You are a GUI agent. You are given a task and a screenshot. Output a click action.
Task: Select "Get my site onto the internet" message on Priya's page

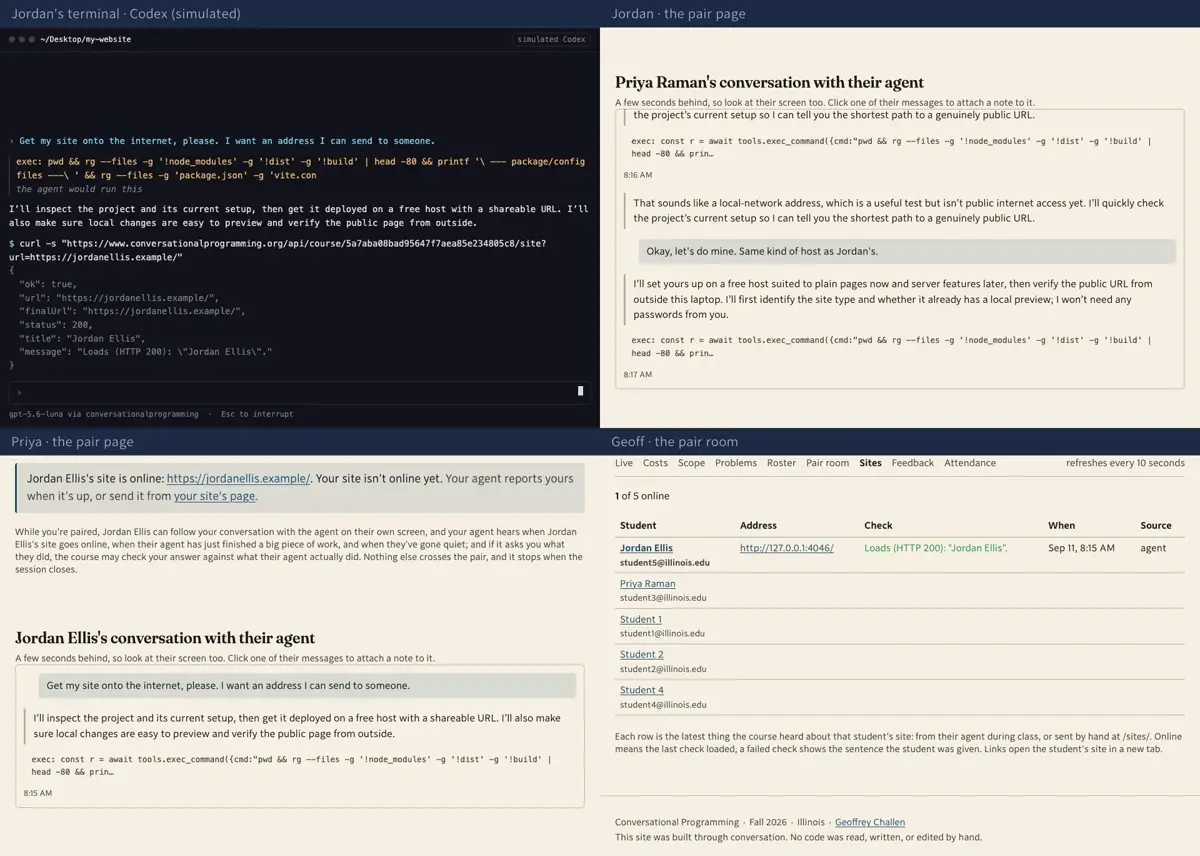307,686
